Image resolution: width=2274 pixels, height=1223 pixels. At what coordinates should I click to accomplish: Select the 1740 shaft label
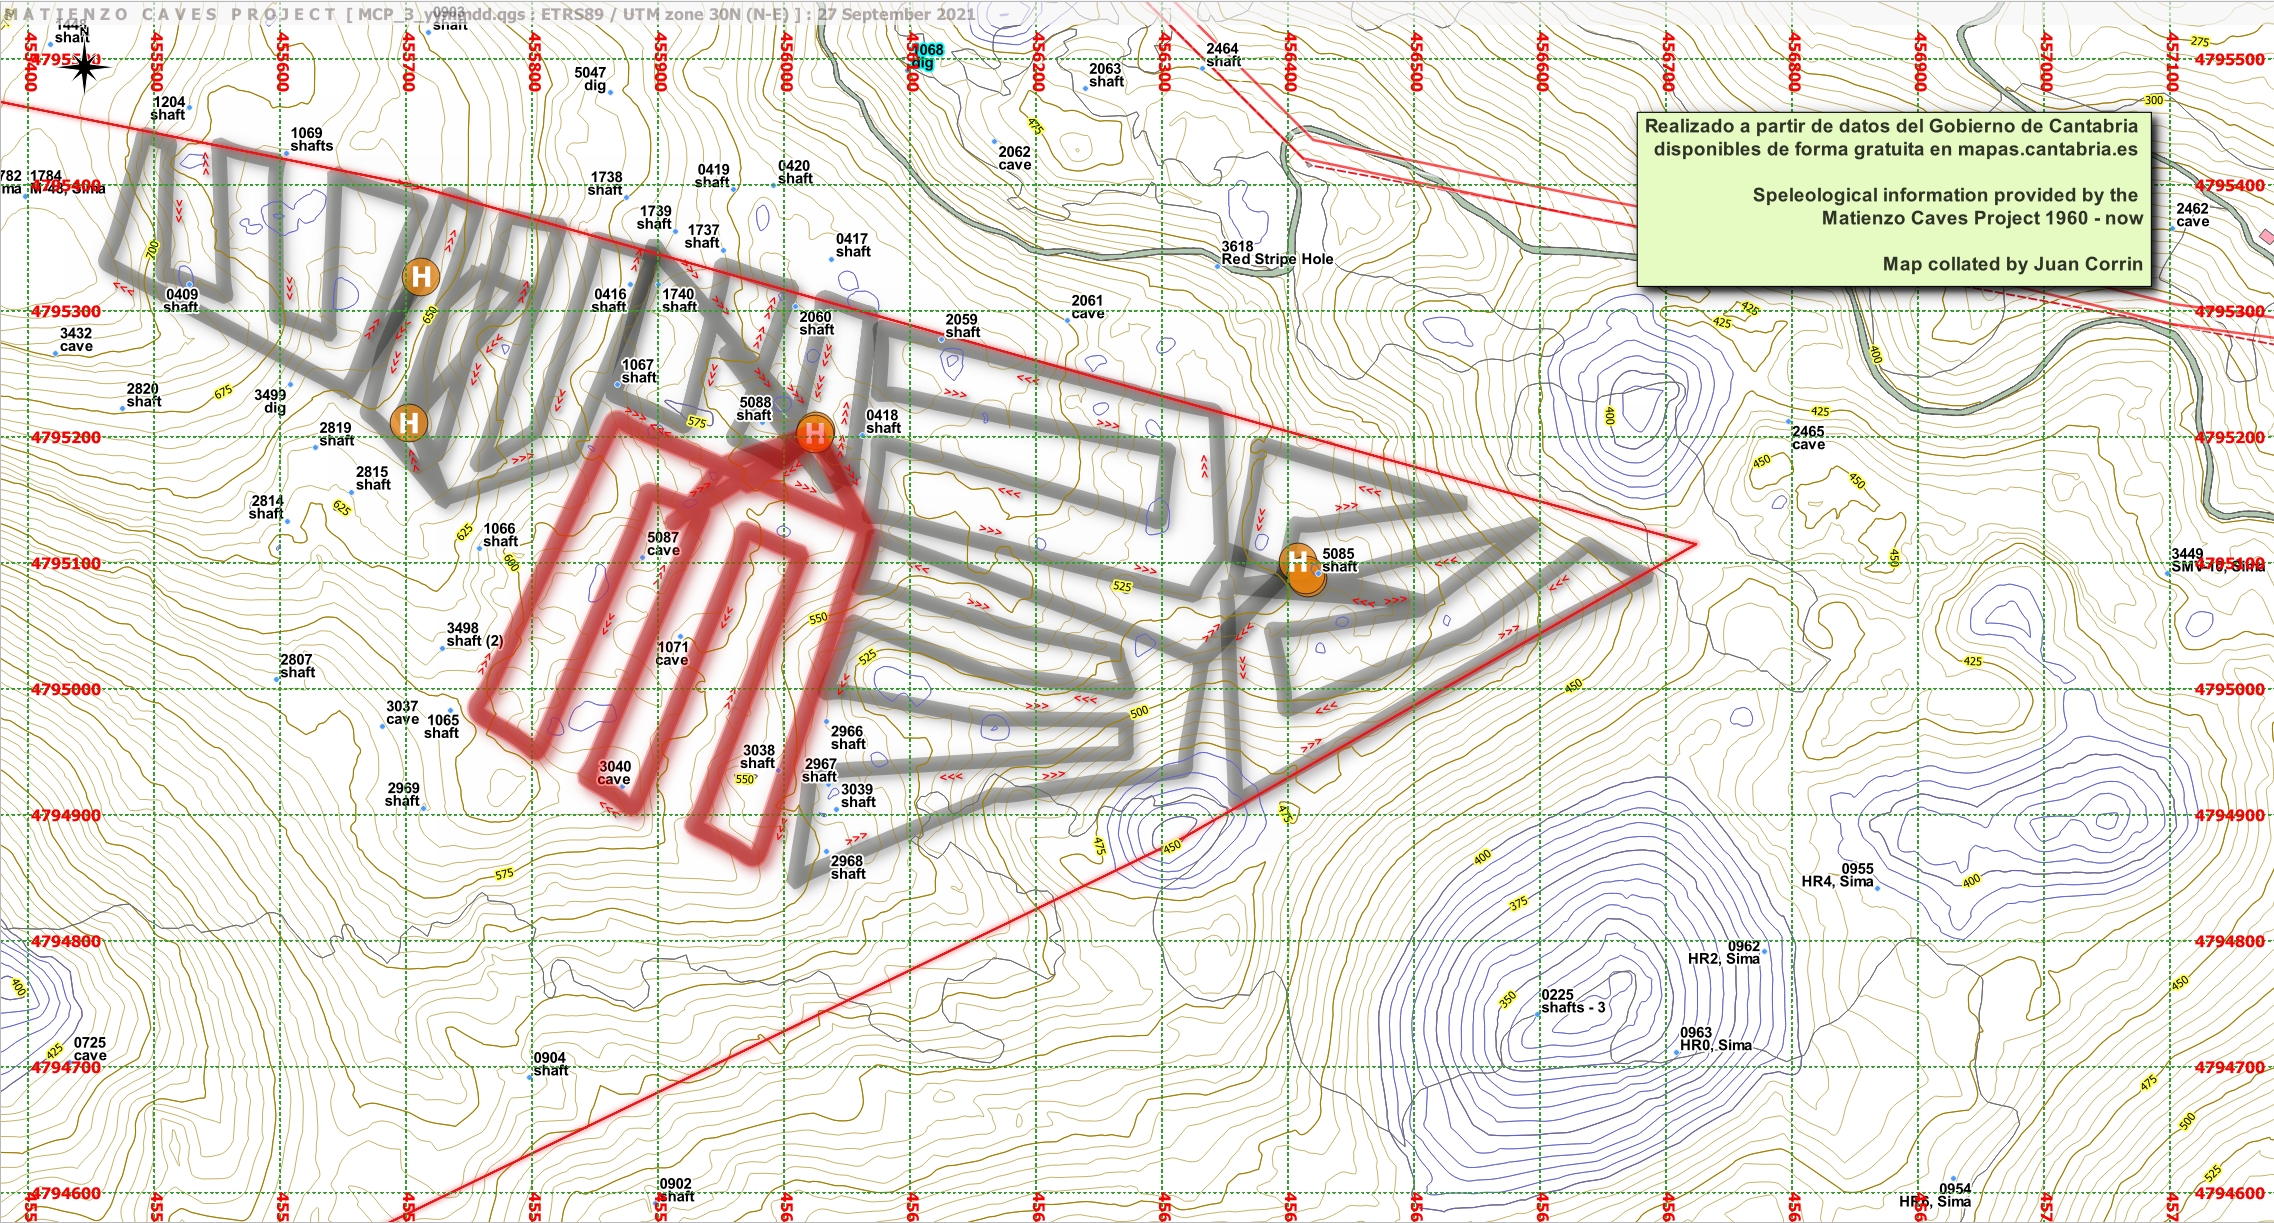point(678,300)
